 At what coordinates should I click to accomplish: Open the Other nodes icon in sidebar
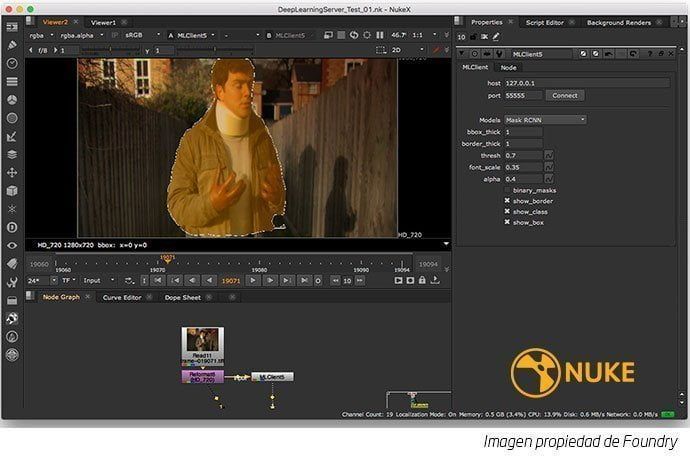pyautogui.click(x=12, y=300)
